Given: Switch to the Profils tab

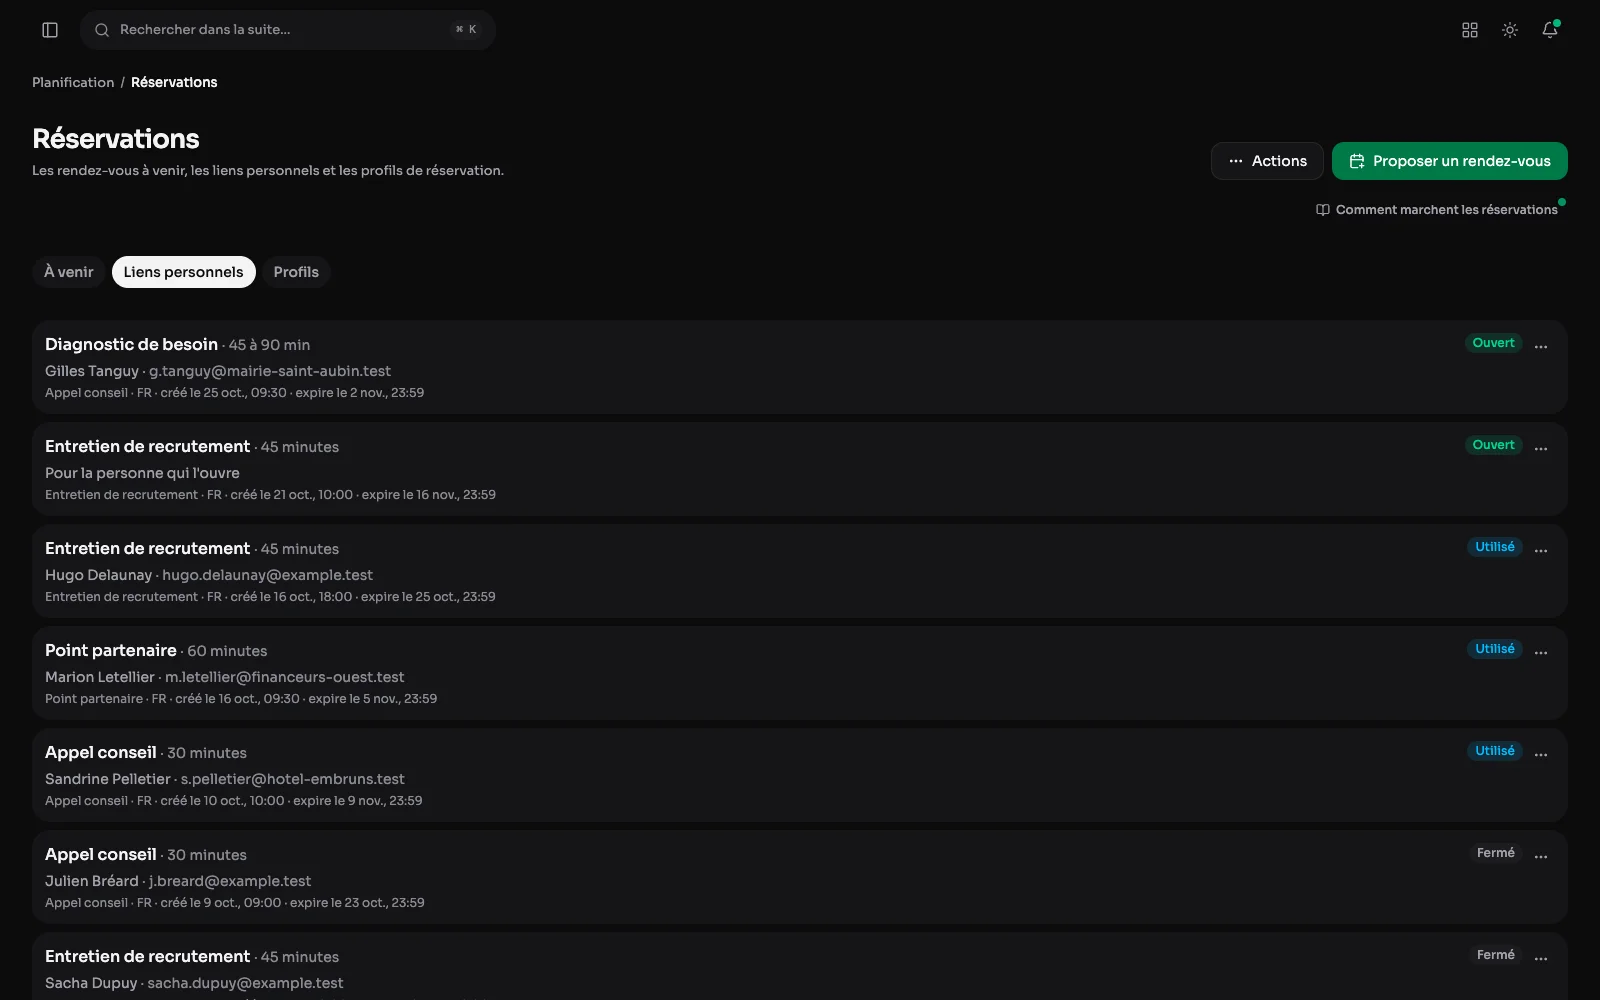Looking at the screenshot, I should pyautogui.click(x=296, y=272).
